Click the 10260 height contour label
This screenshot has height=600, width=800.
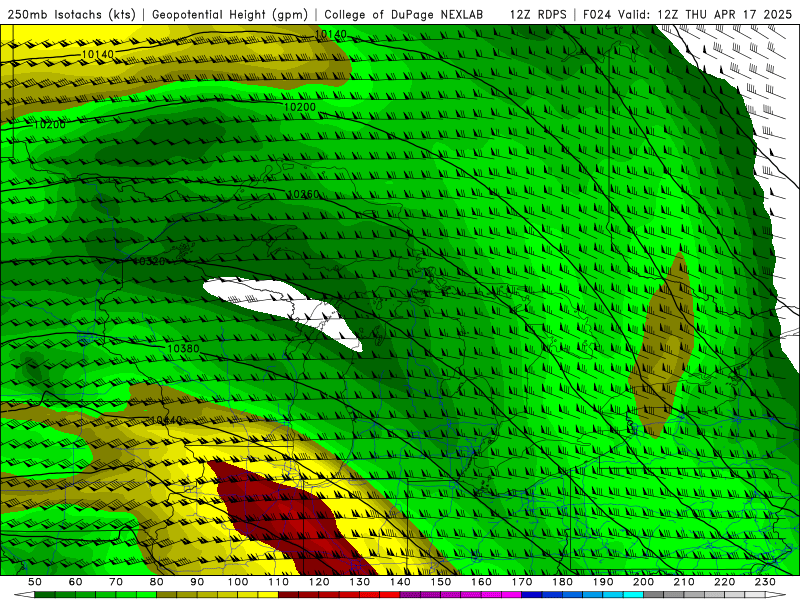point(303,194)
